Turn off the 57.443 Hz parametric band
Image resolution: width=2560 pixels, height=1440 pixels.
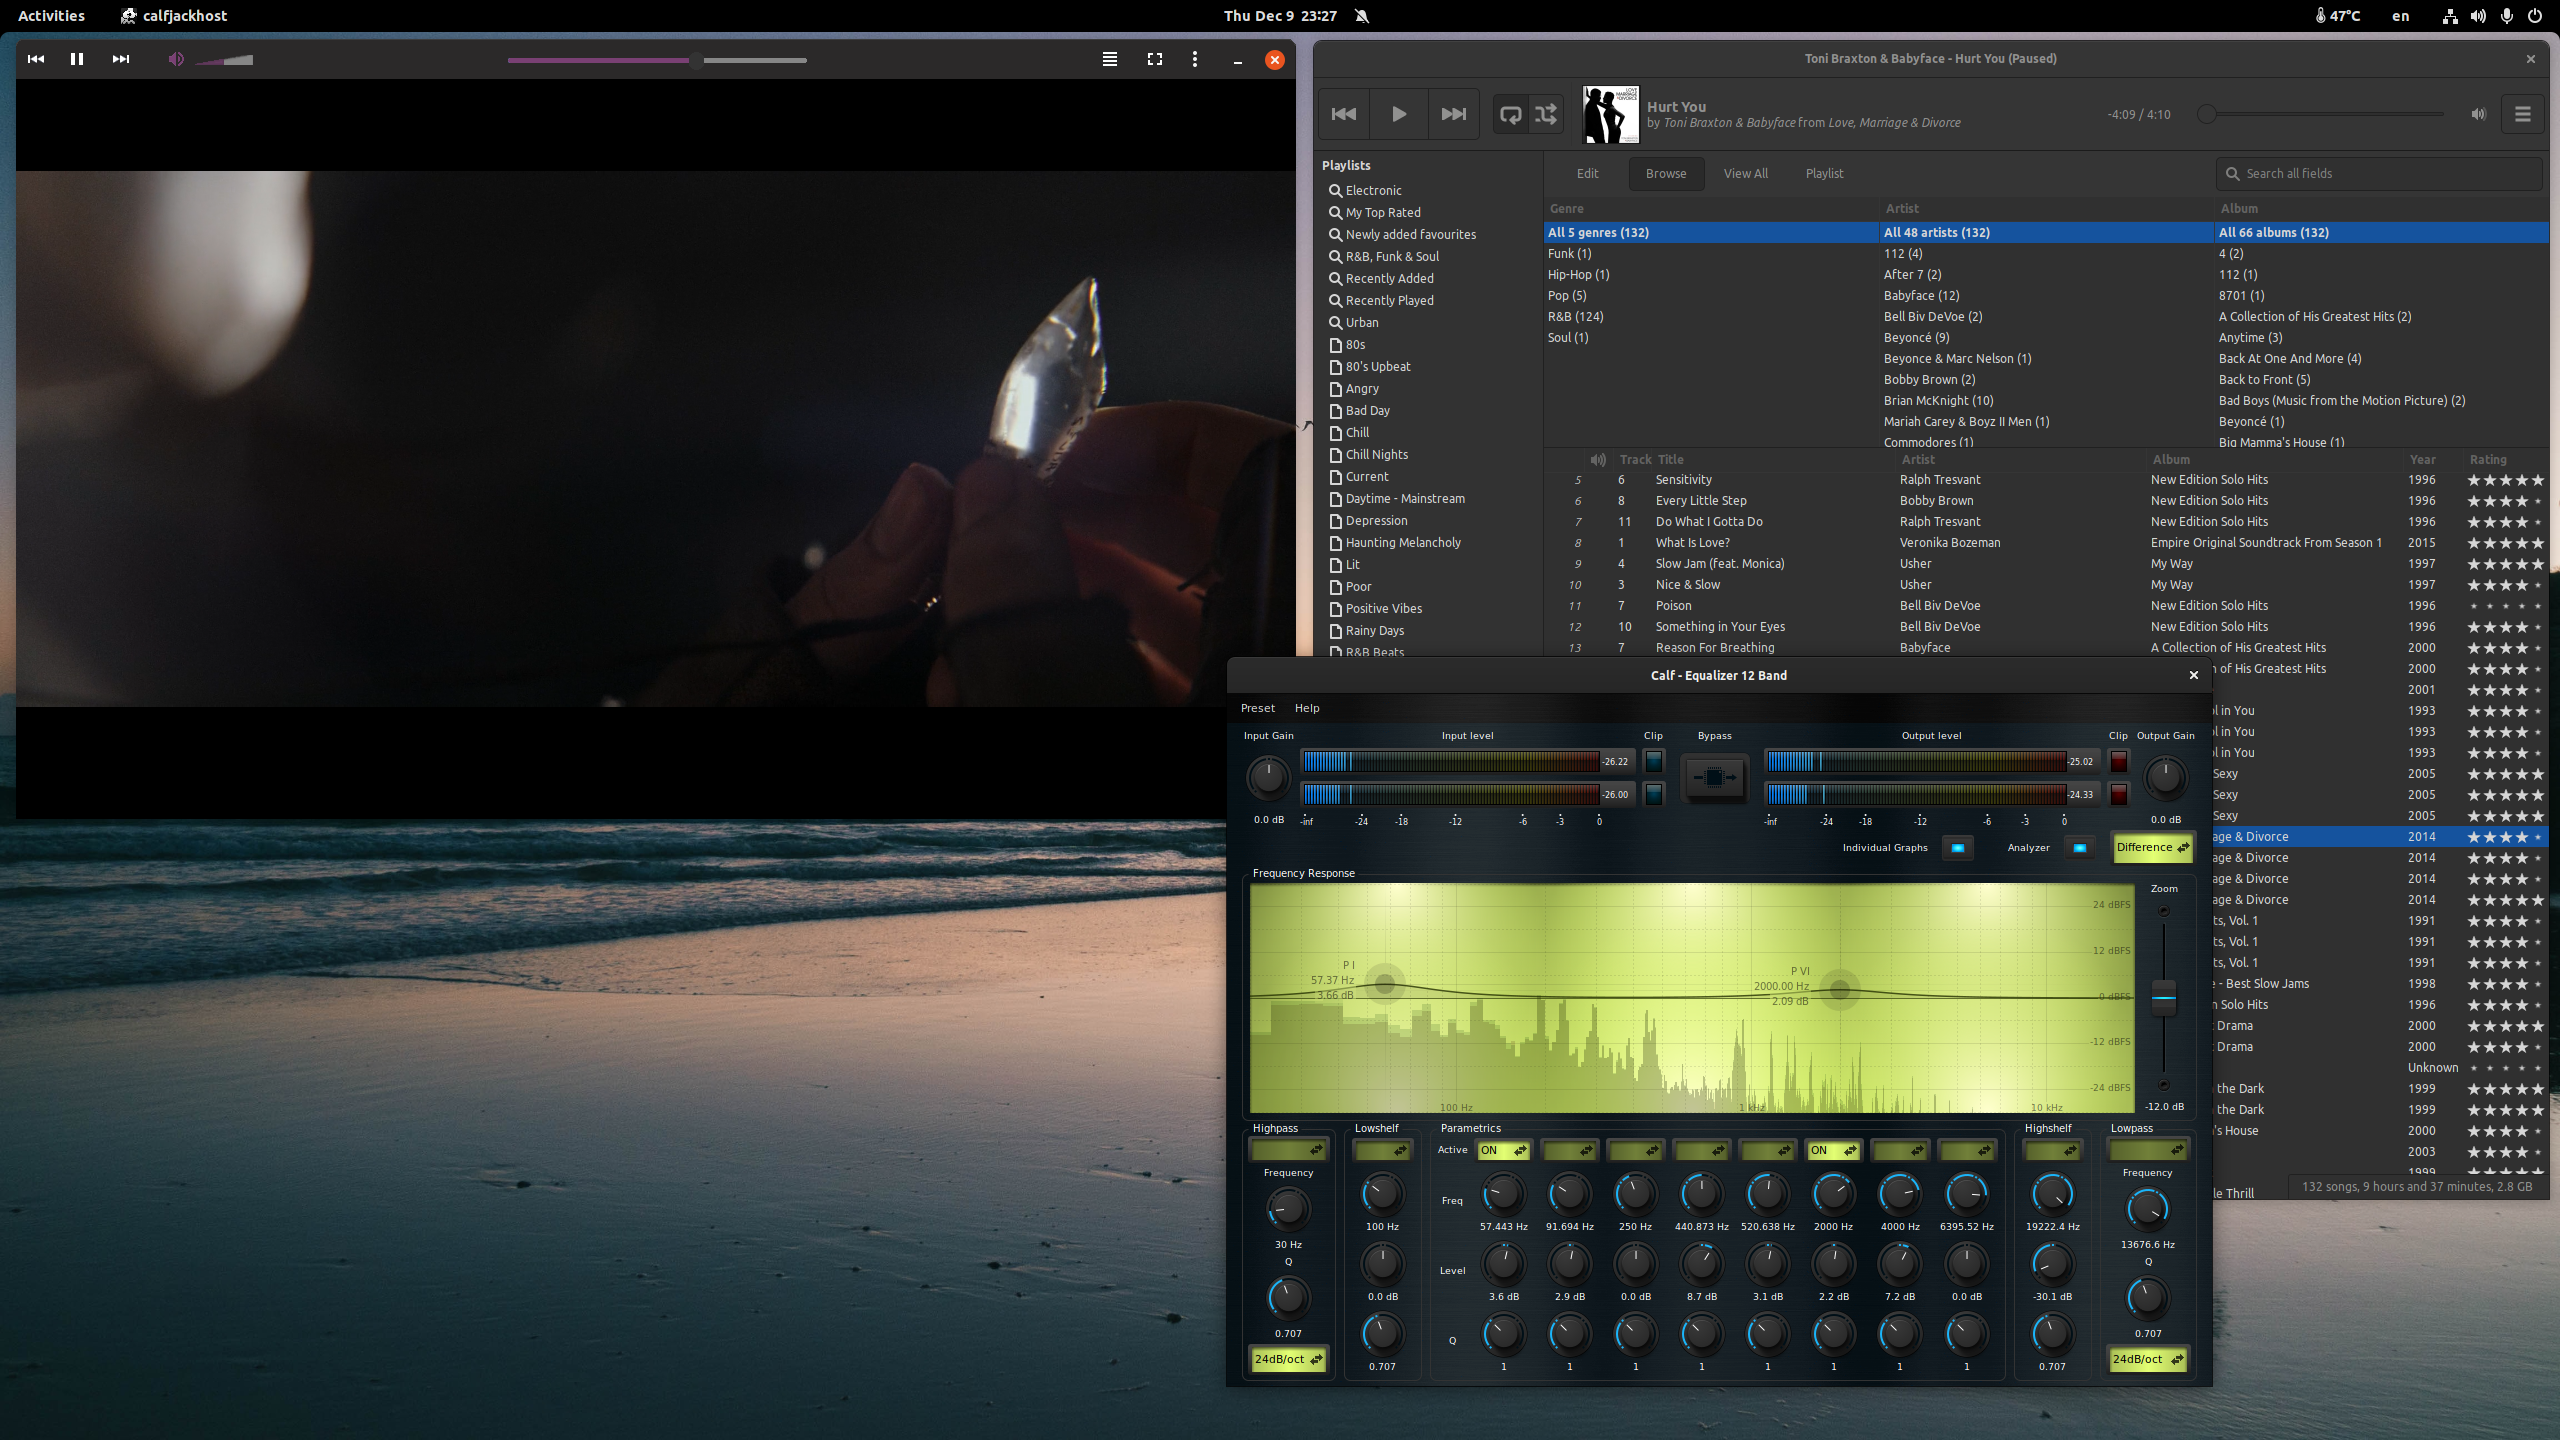pyautogui.click(x=1503, y=1150)
